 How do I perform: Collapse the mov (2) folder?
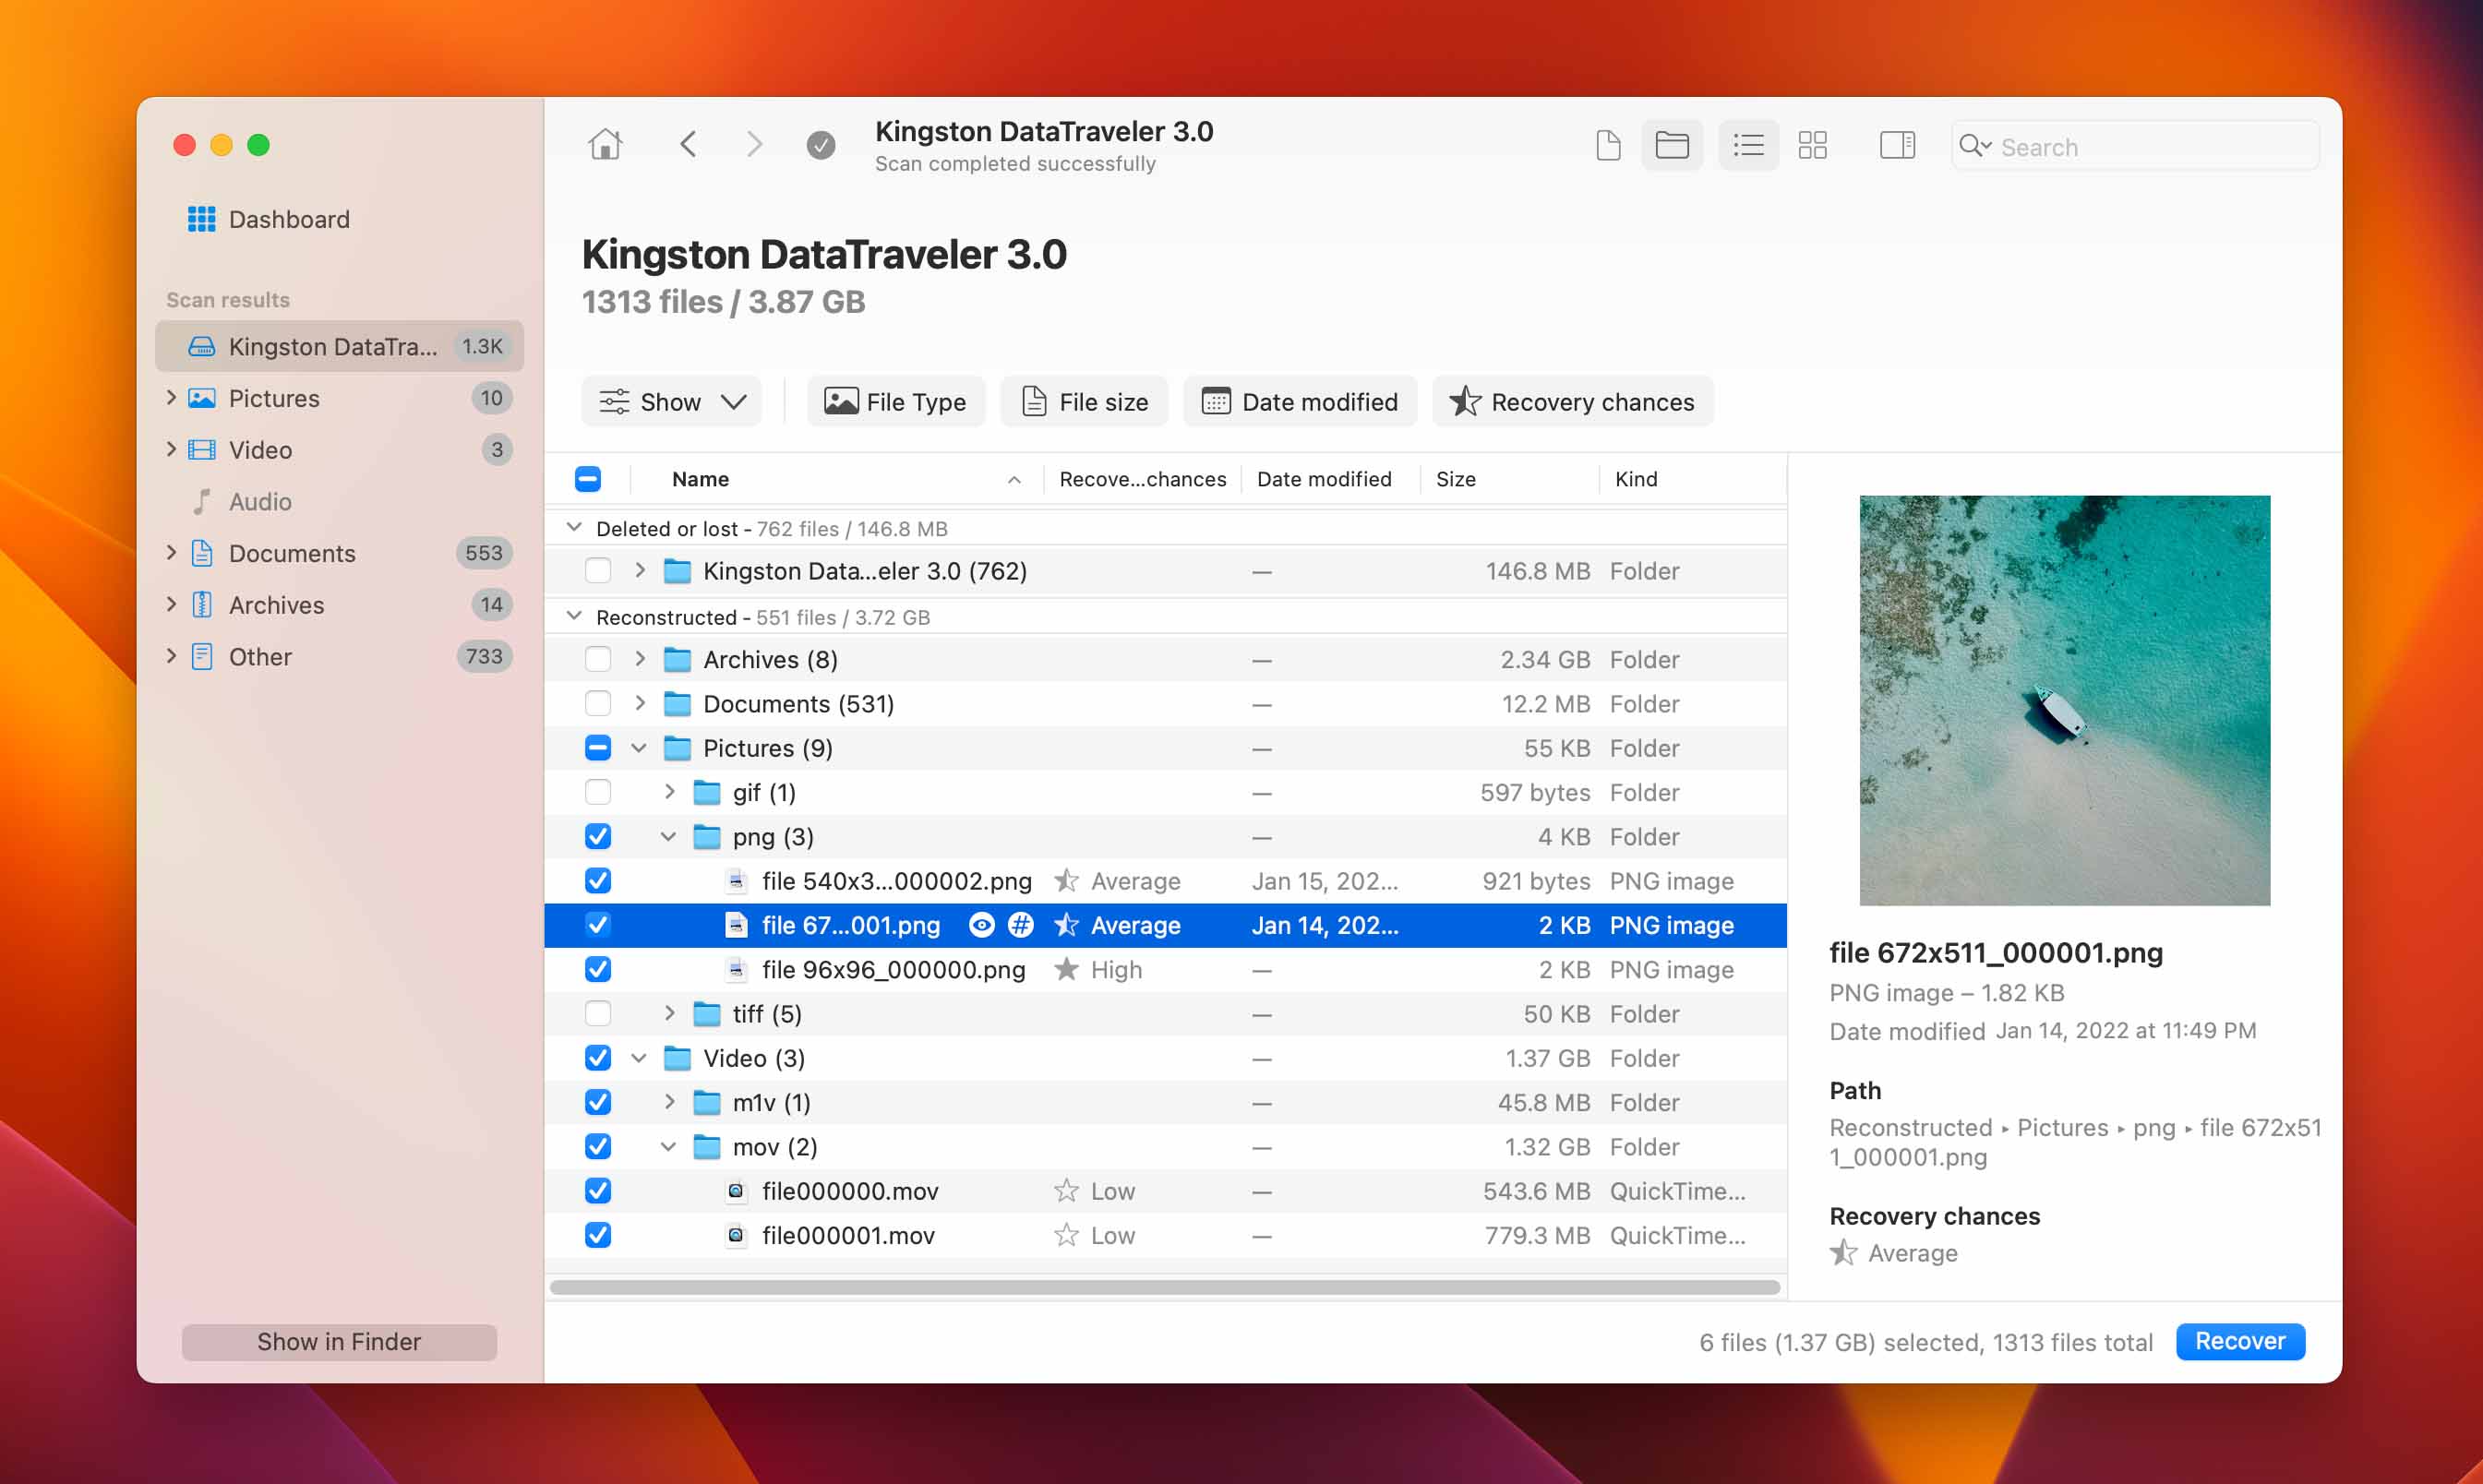(x=668, y=1146)
